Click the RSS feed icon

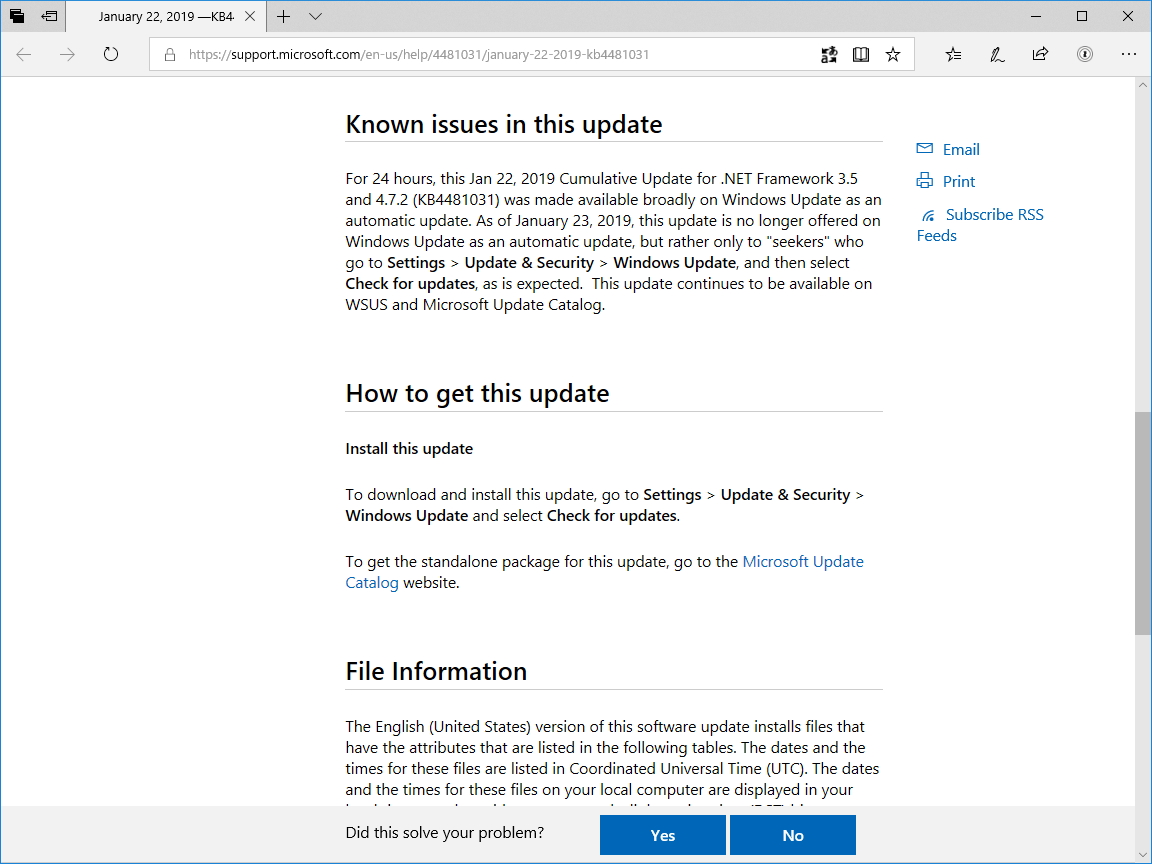coord(929,215)
